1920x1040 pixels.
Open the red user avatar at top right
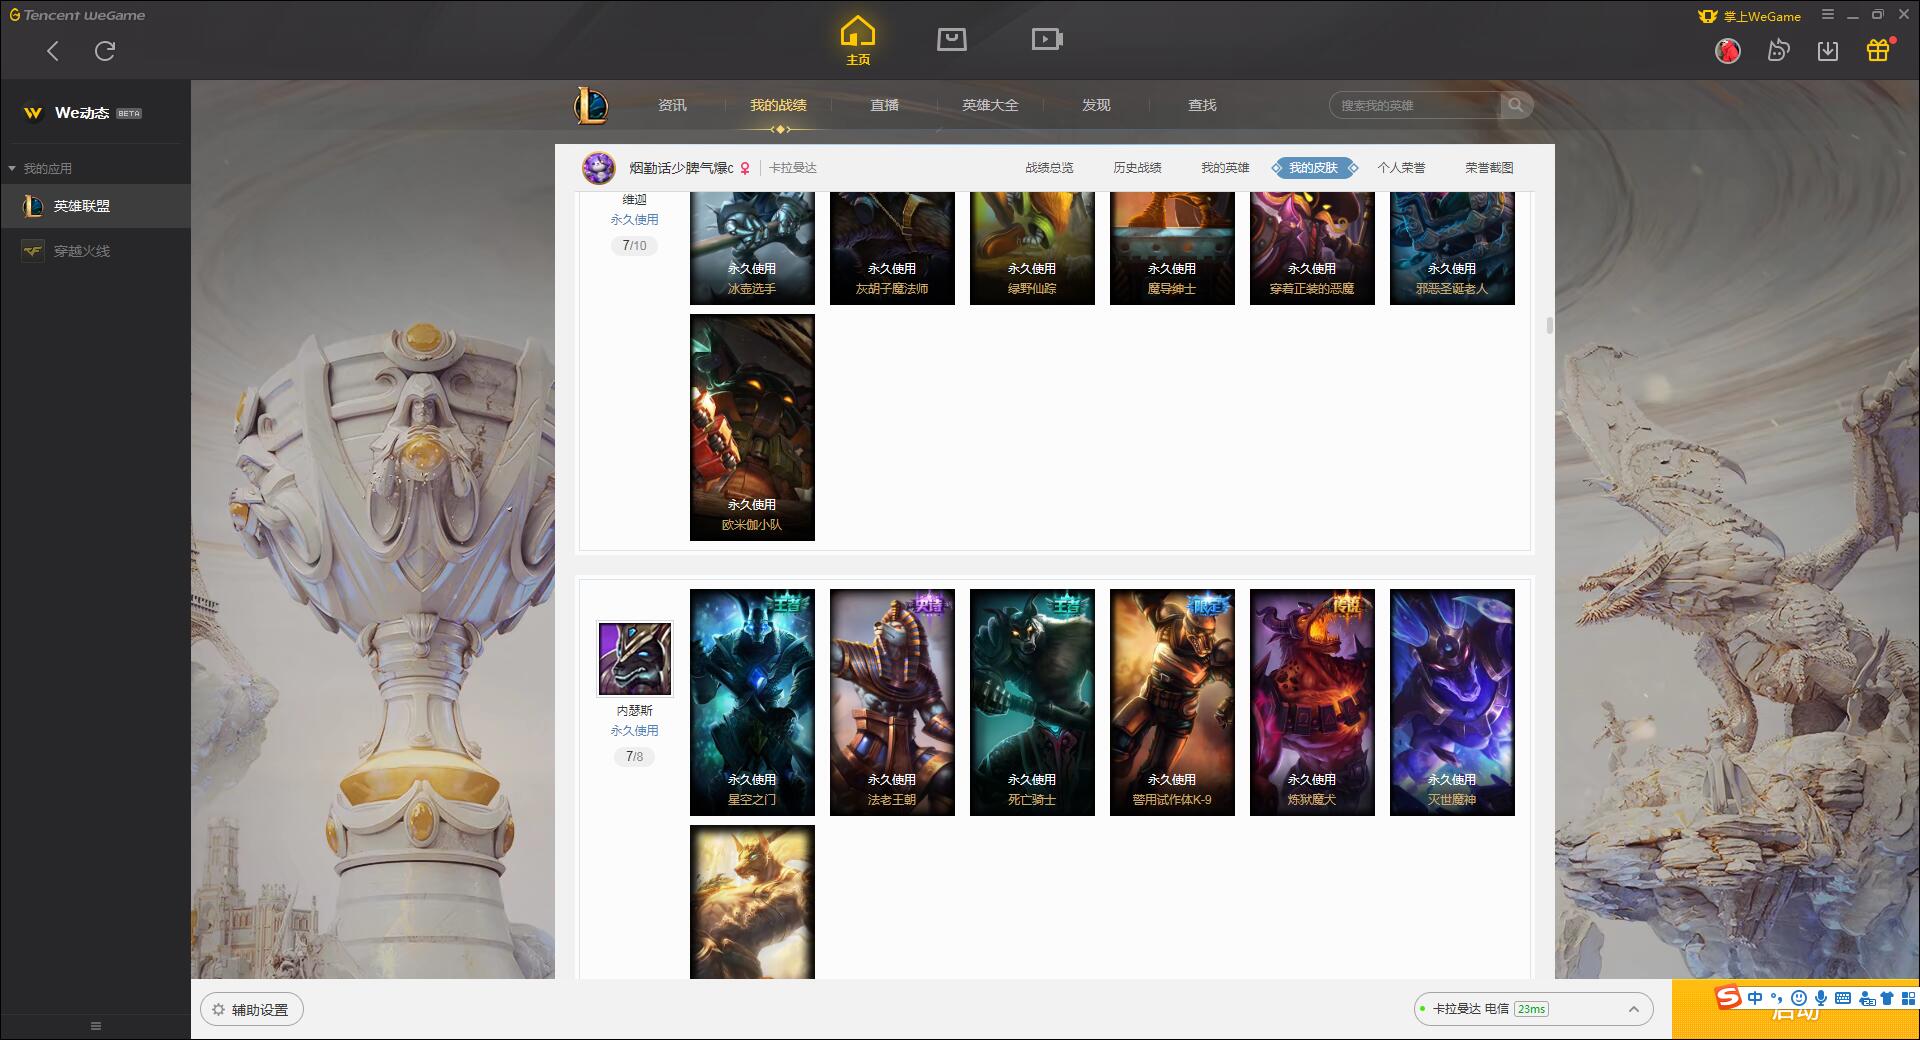pyautogui.click(x=1727, y=50)
